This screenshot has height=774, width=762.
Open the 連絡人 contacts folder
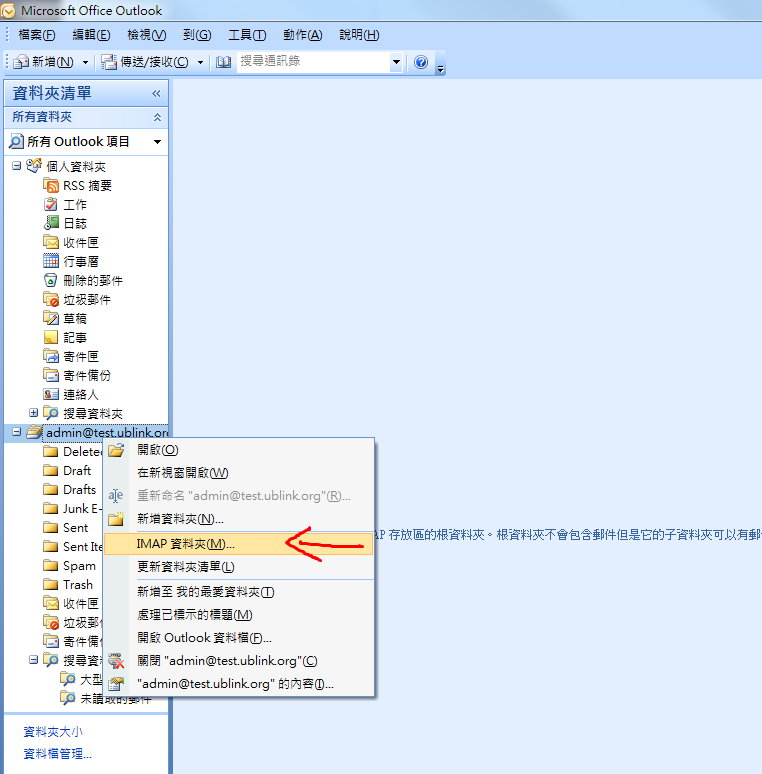(80, 394)
